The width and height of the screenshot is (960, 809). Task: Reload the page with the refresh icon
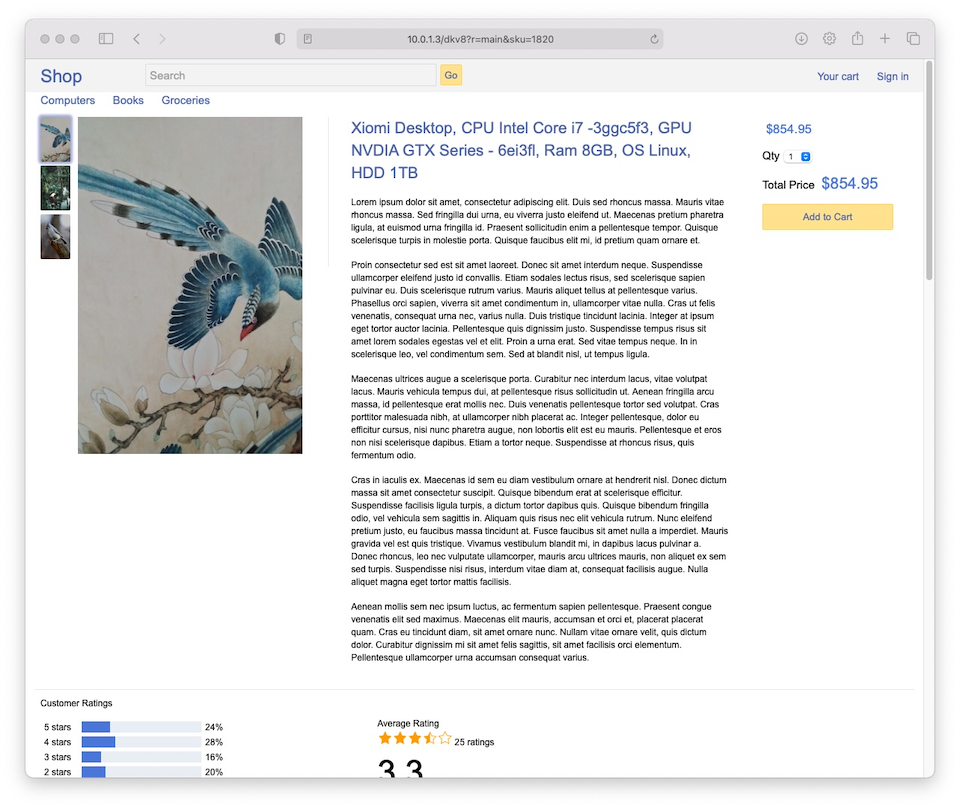654,40
